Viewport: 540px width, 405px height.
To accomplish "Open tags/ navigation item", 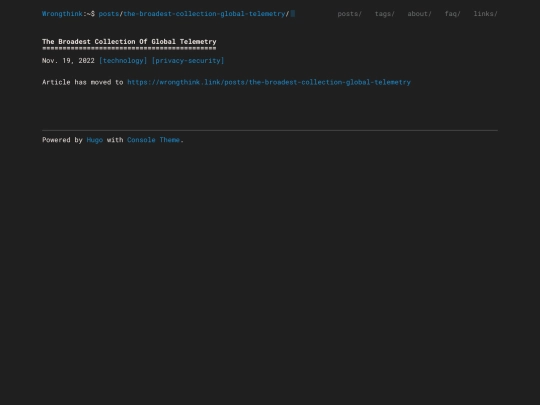I will click(385, 14).
